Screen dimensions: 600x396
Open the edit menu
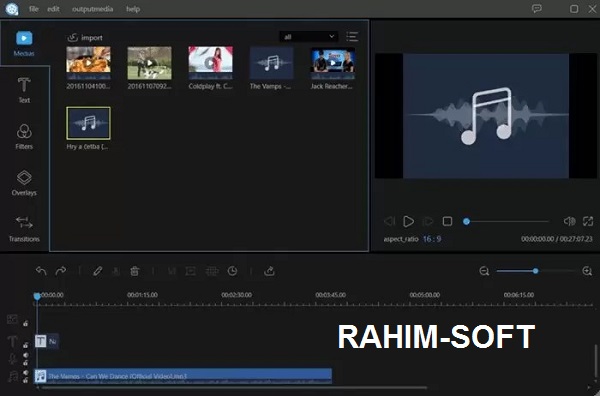click(53, 9)
